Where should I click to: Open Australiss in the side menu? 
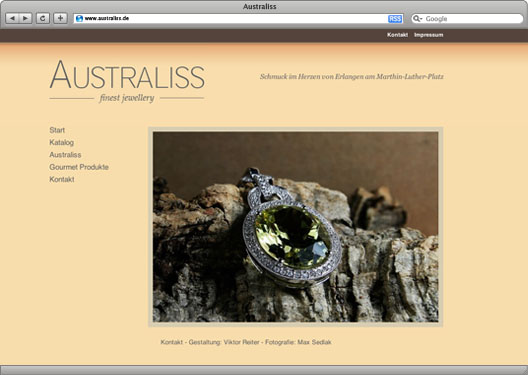pos(65,155)
